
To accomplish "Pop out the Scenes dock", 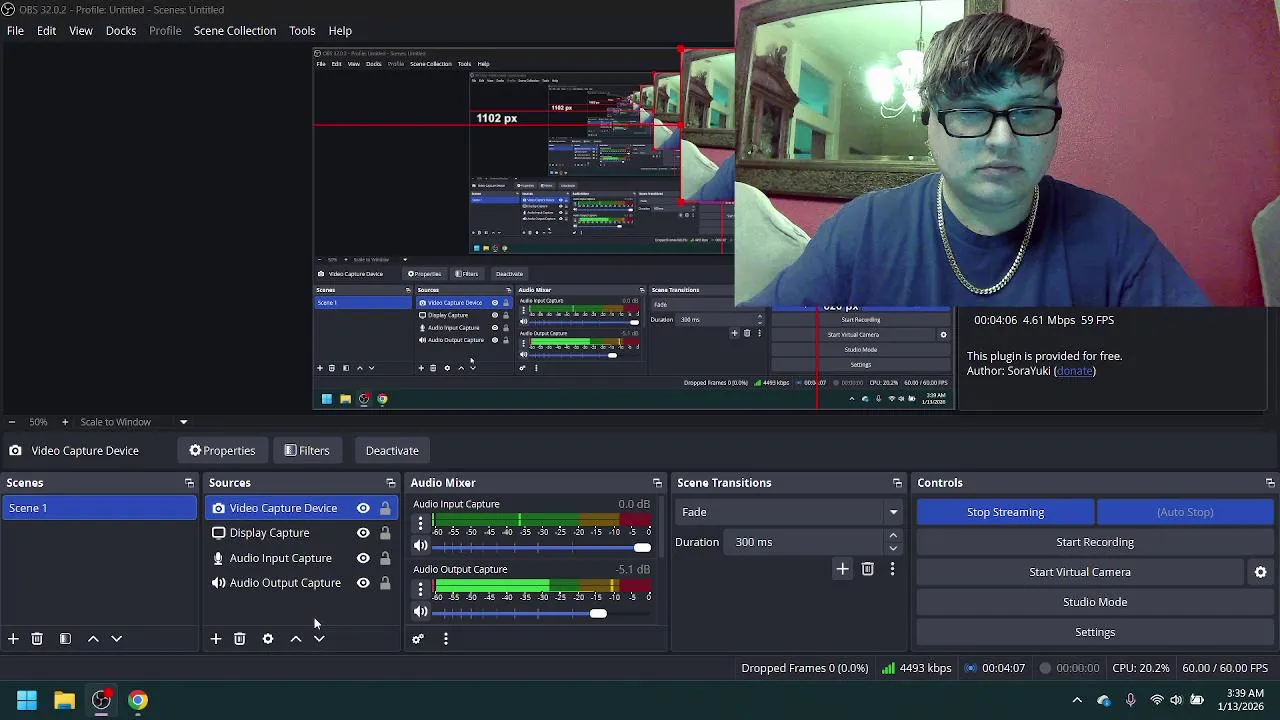I will click(189, 483).
